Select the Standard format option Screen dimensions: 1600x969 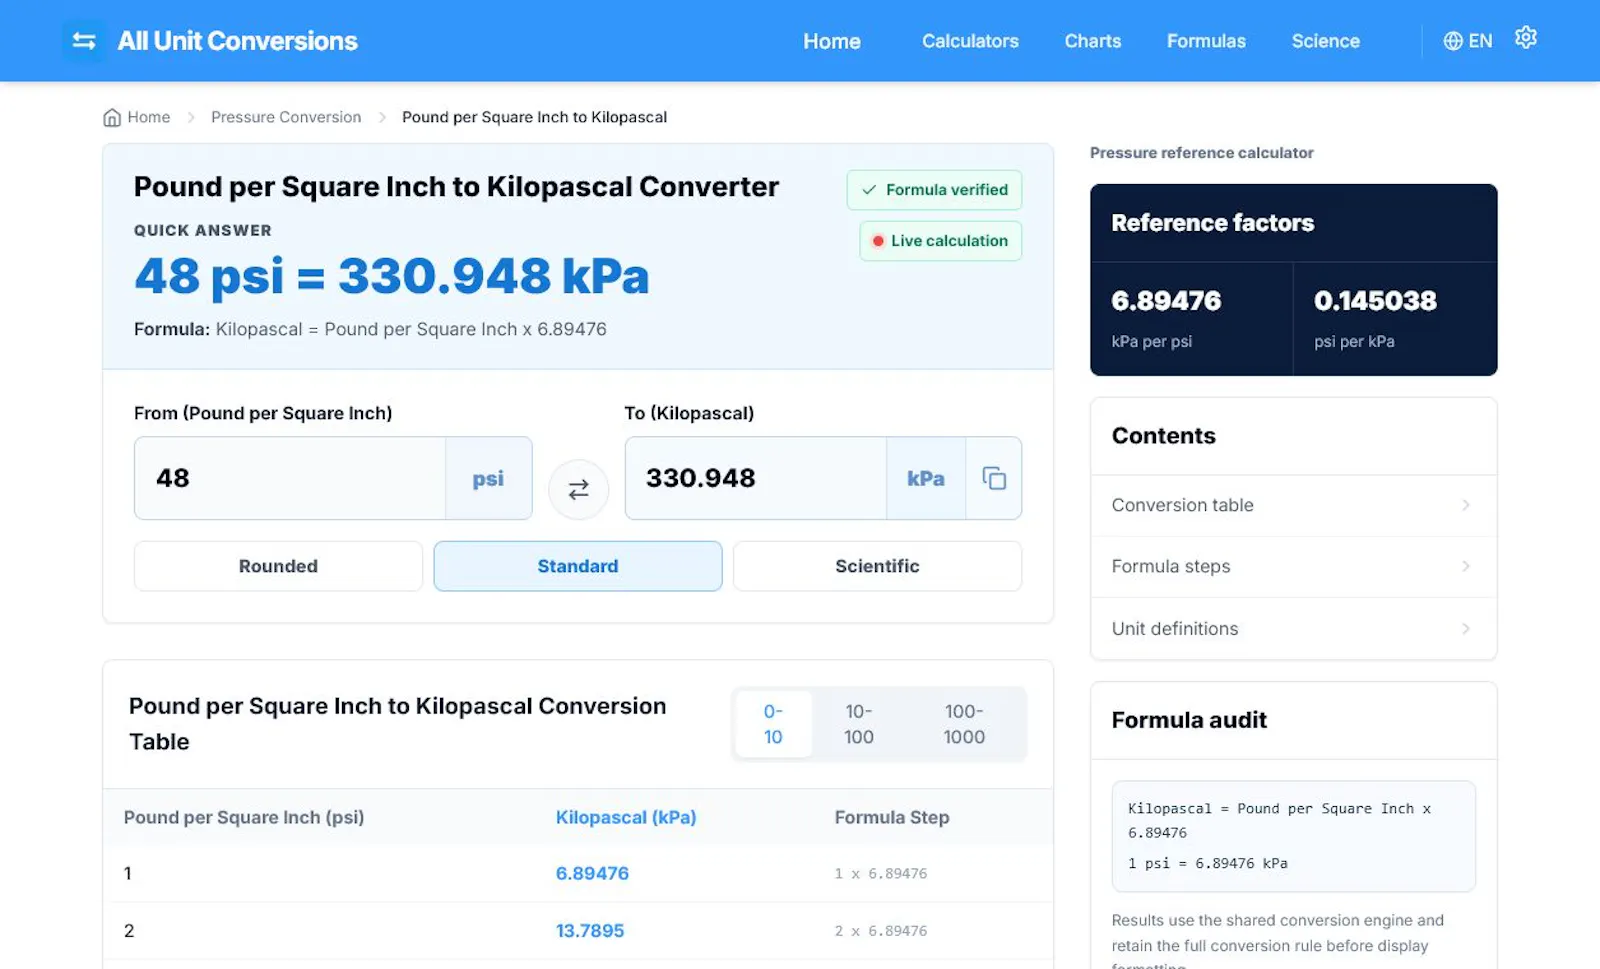(578, 566)
